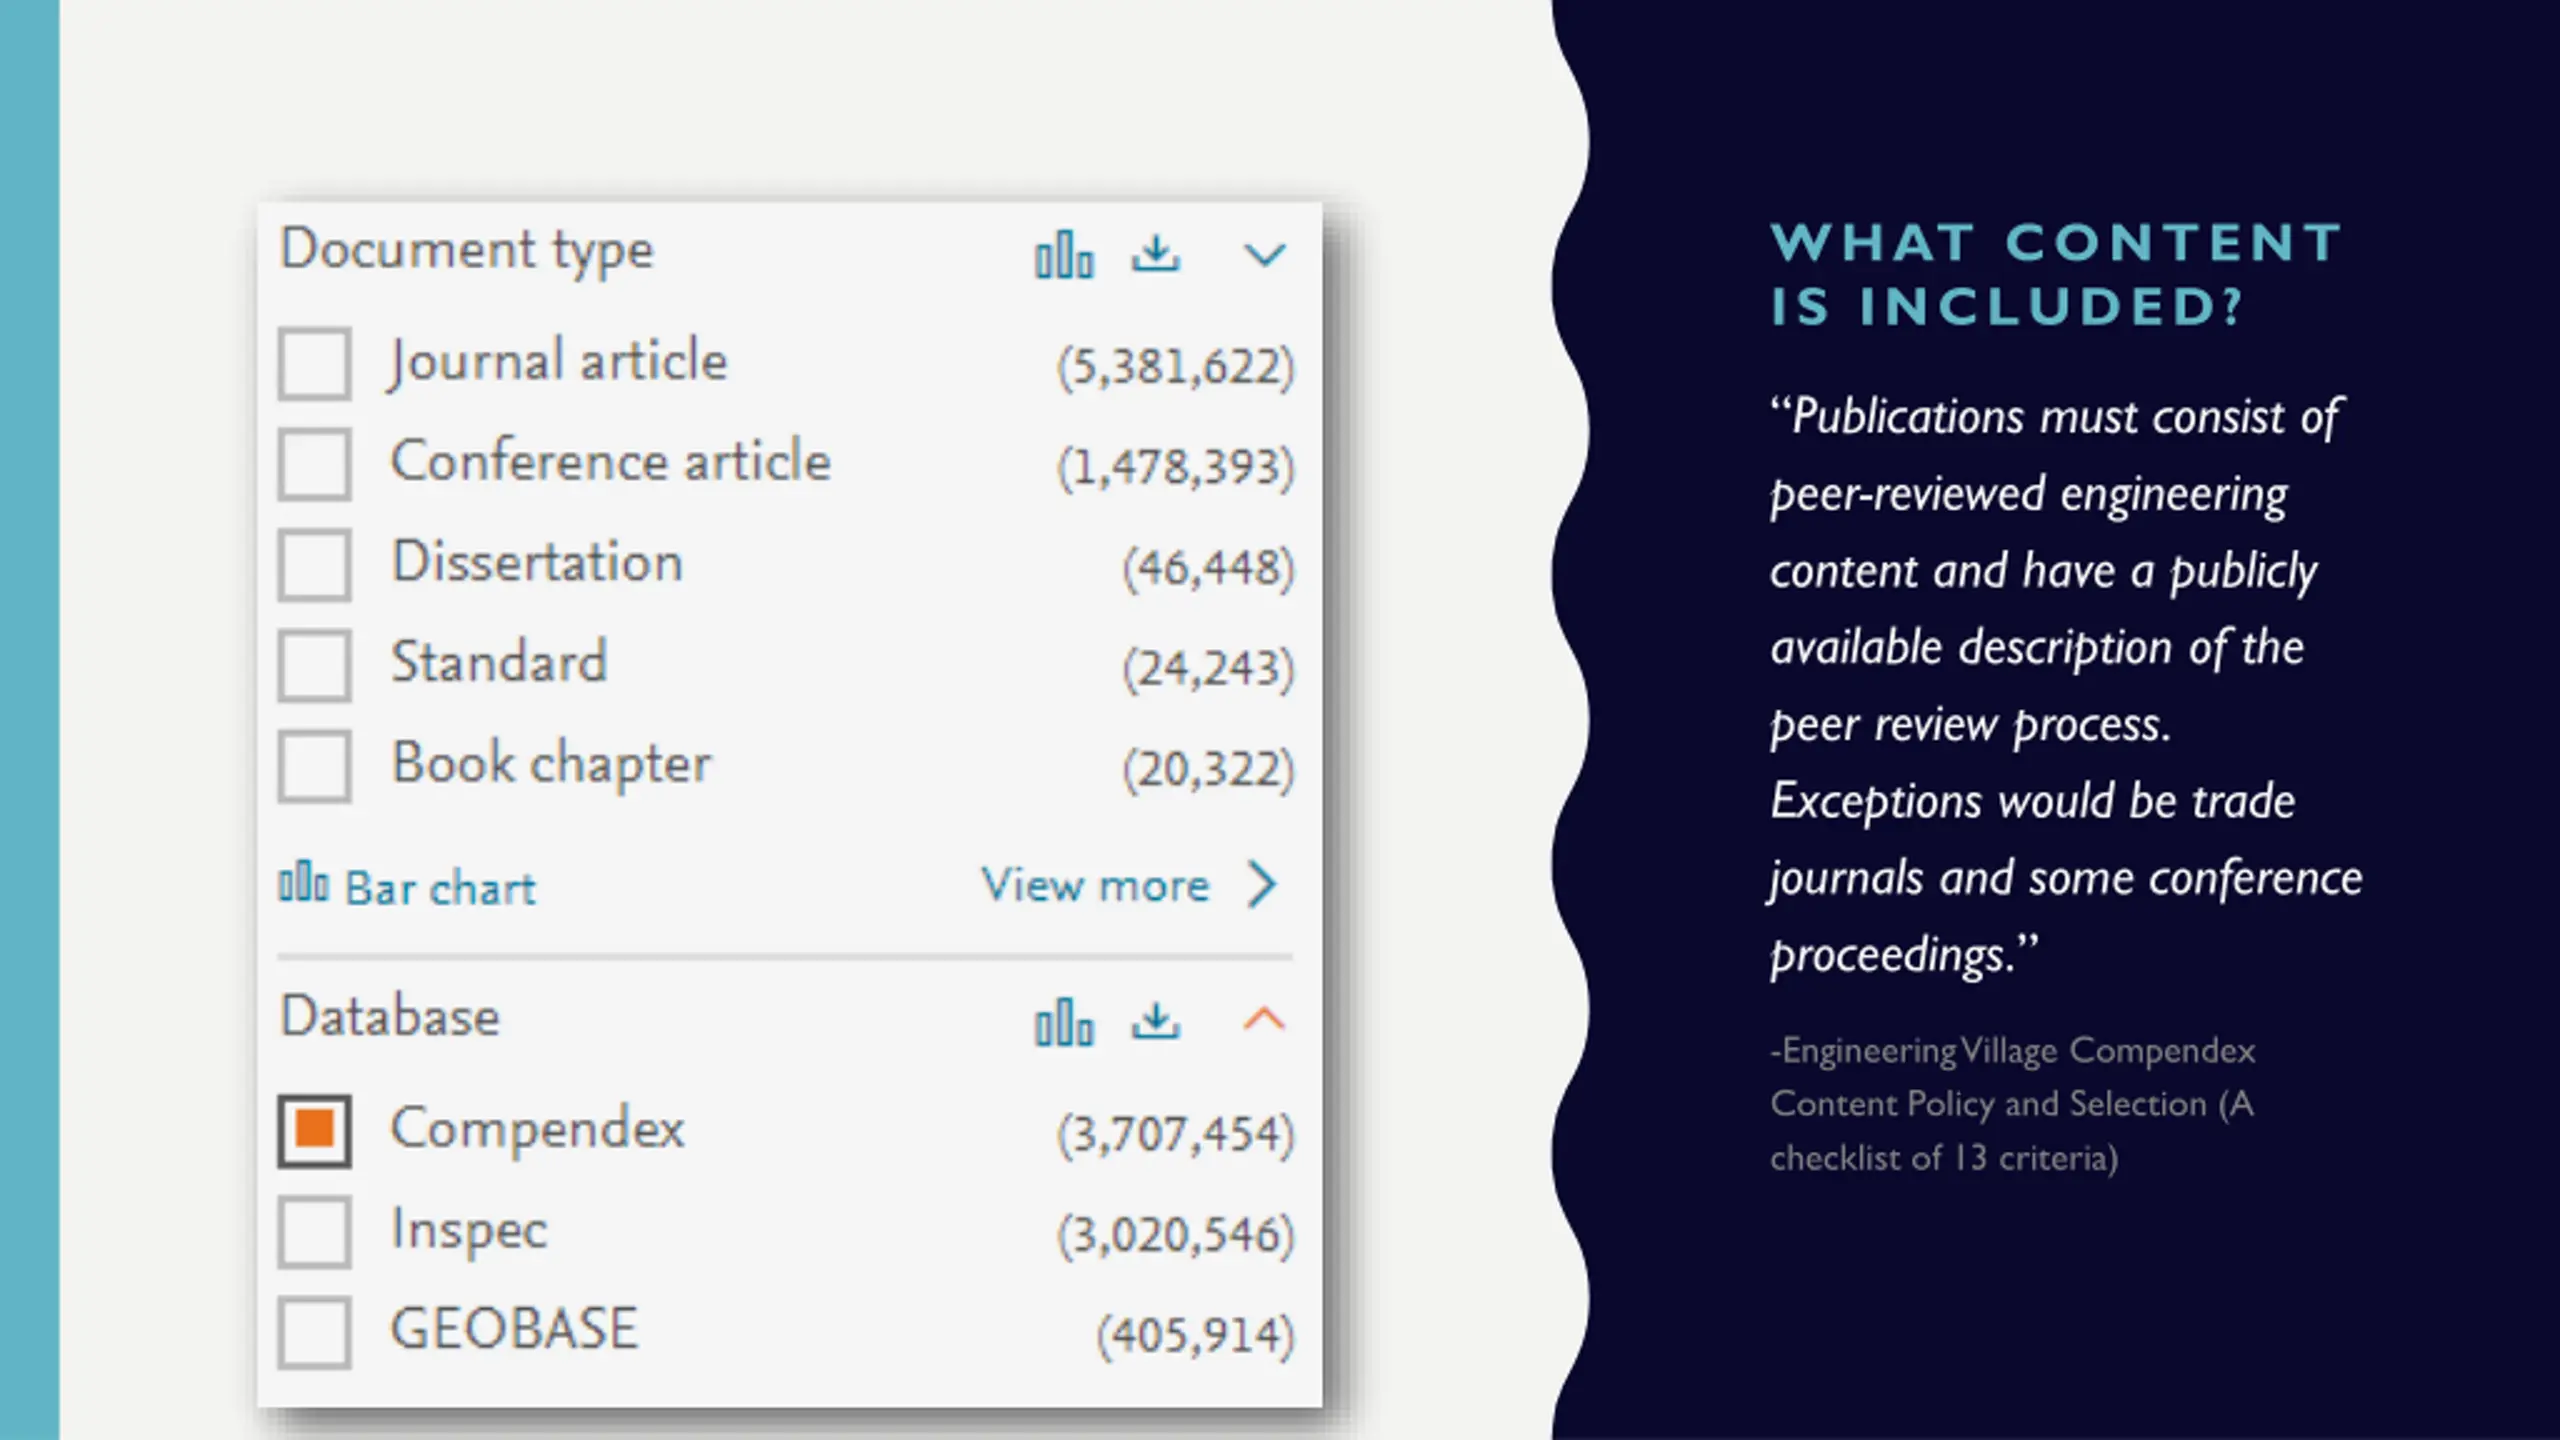The image size is (2560, 1440).
Task: Tick the Dissertation checkbox
Action: pos(314,565)
